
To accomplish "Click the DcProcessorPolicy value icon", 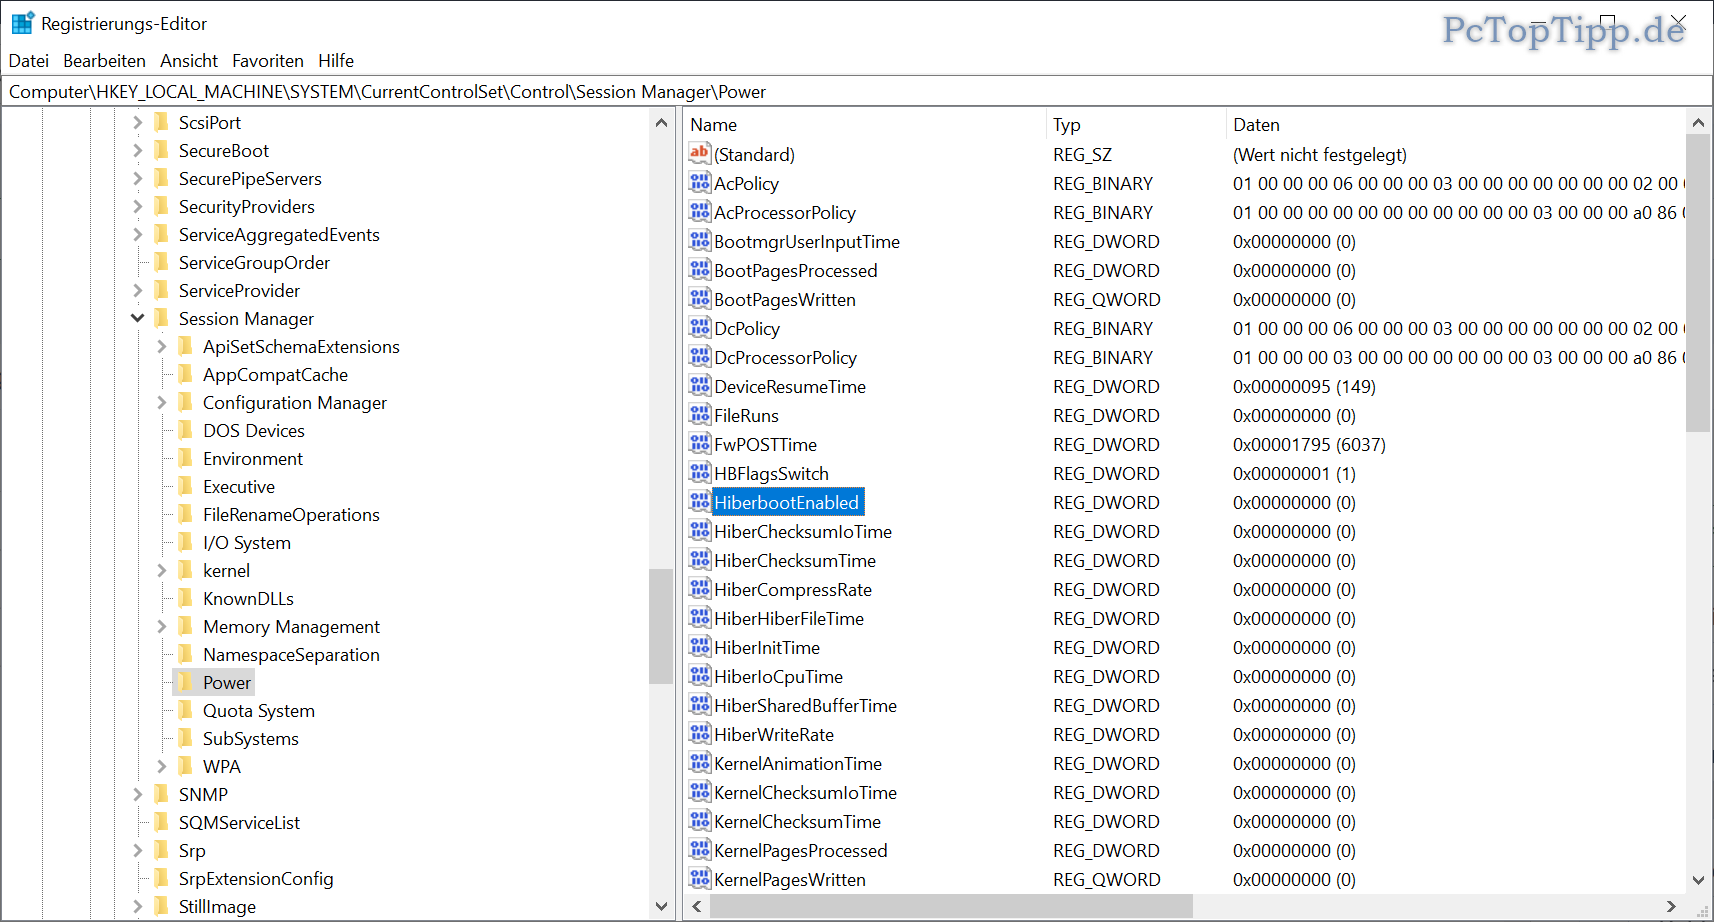I will 700,357.
